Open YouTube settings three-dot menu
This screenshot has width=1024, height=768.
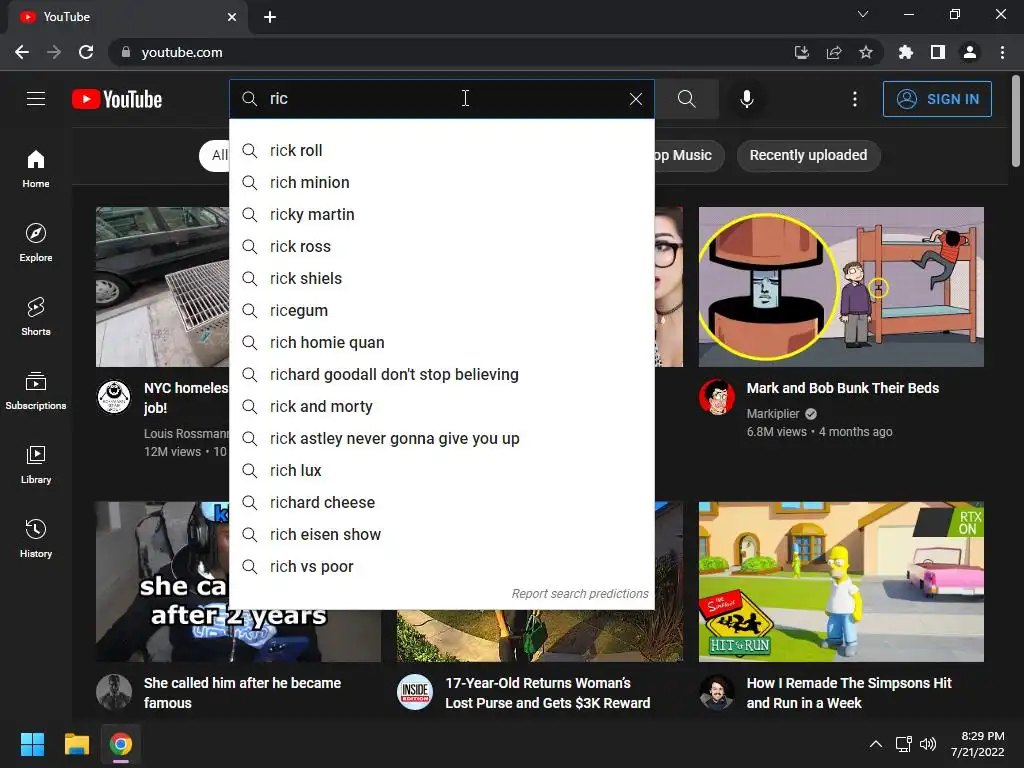pyautogui.click(x=855, y=99)
